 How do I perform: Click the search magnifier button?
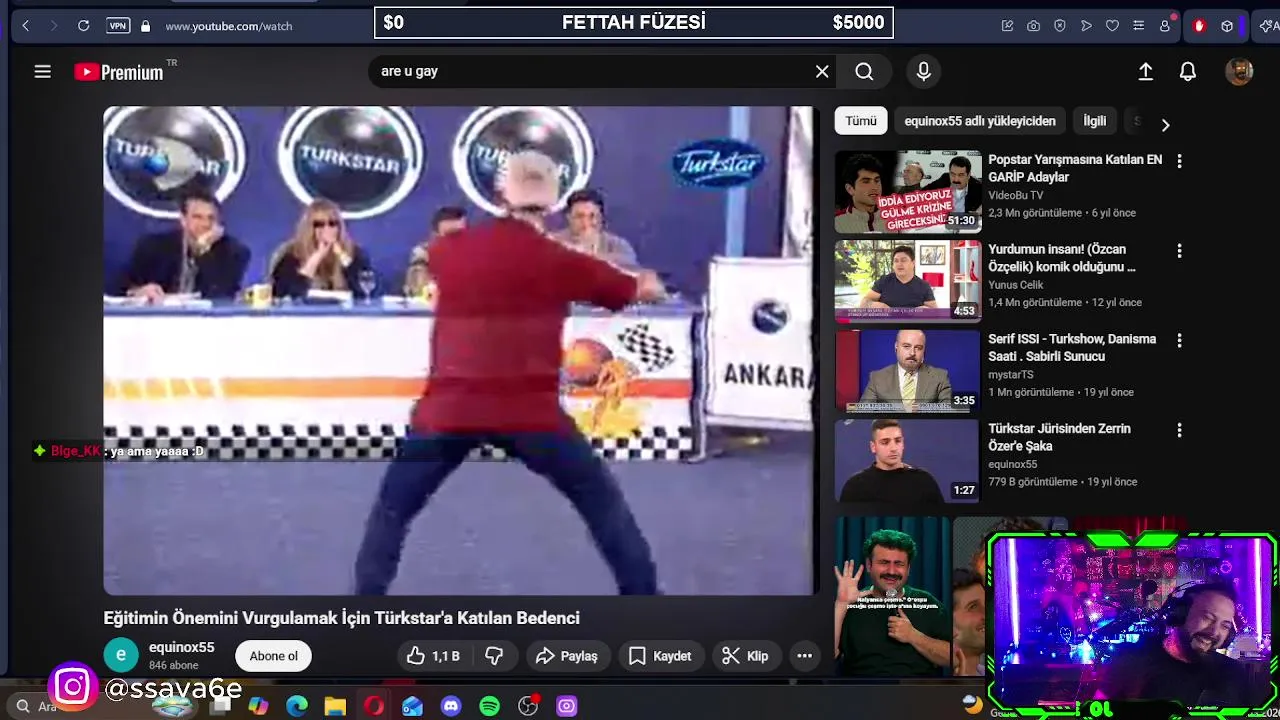(x=864, y=71)
